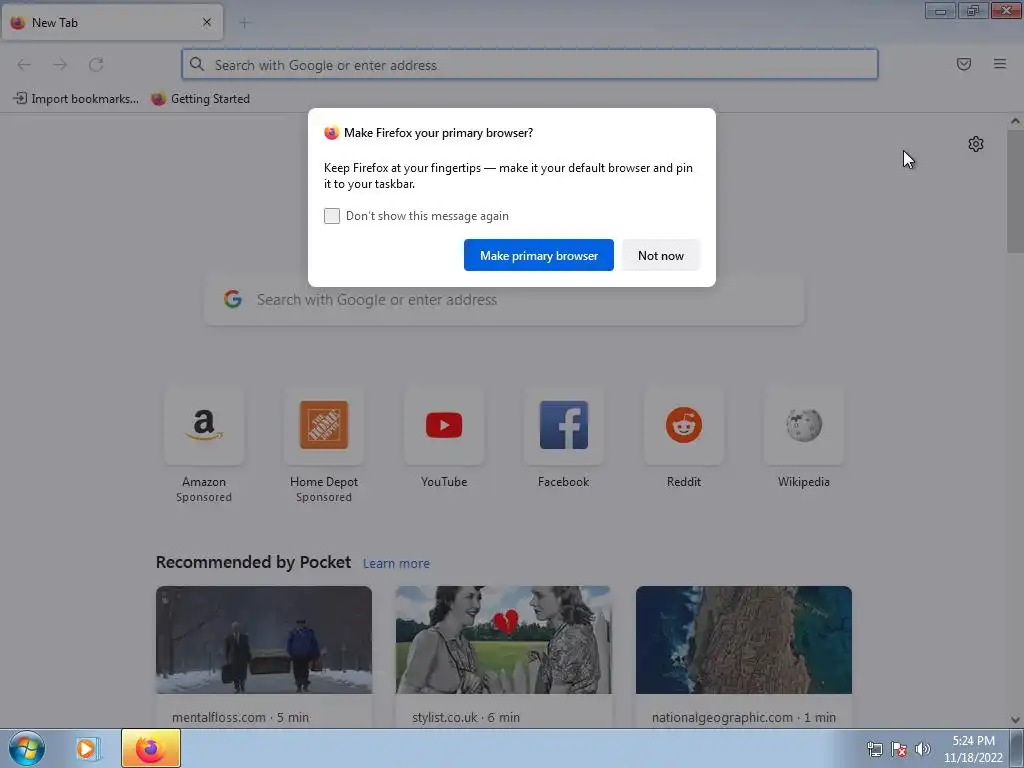Open the Windows Start menu
Image resolution: width=1024 pixels, height=768 pixels.
(27, 748)
